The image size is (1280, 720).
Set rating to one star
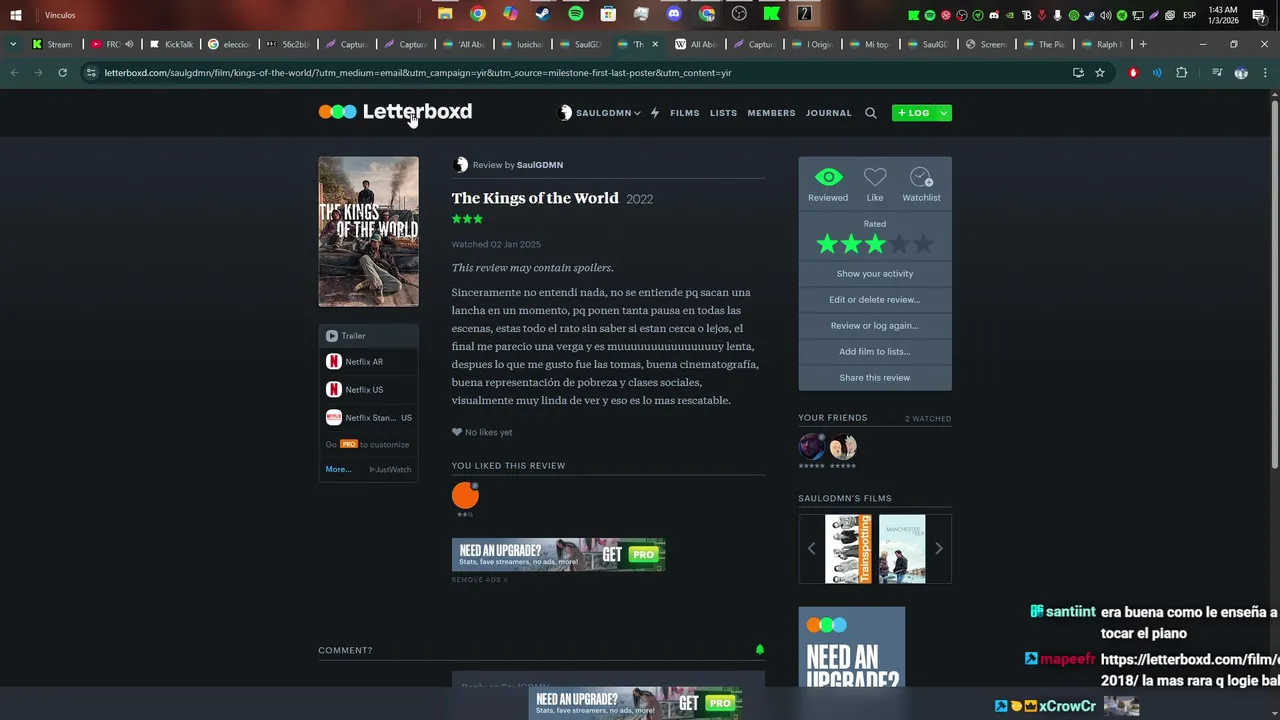[x=827, y=244]
